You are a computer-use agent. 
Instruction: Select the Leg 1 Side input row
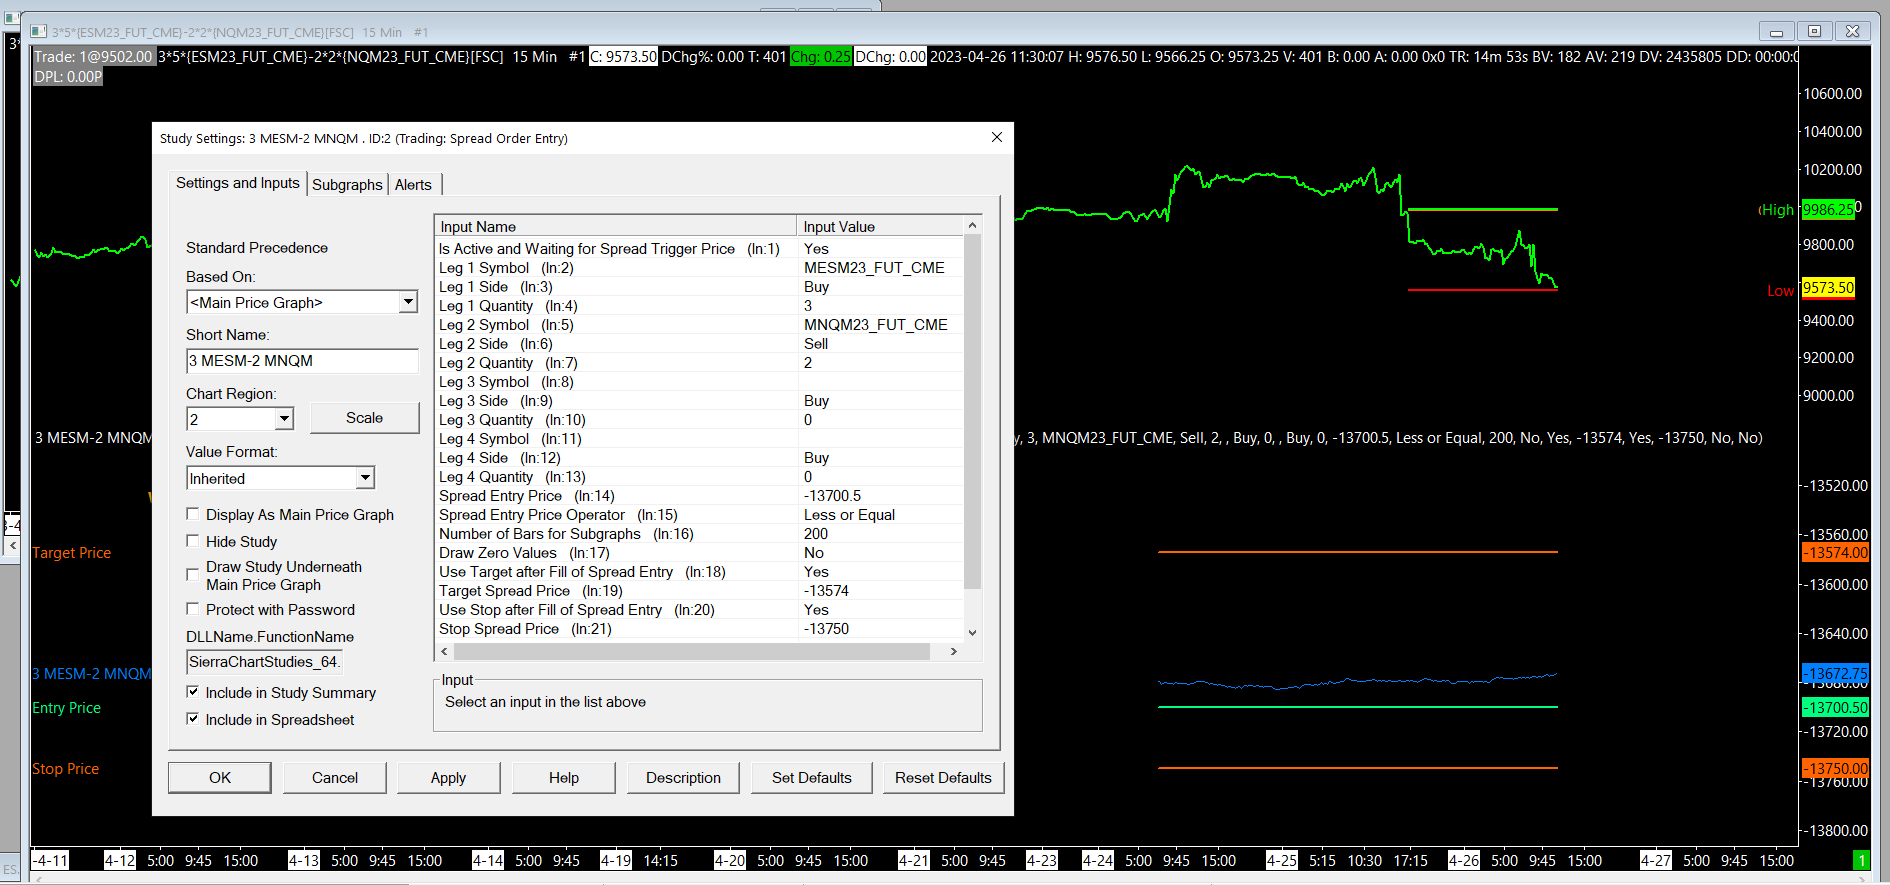(700, 287)
